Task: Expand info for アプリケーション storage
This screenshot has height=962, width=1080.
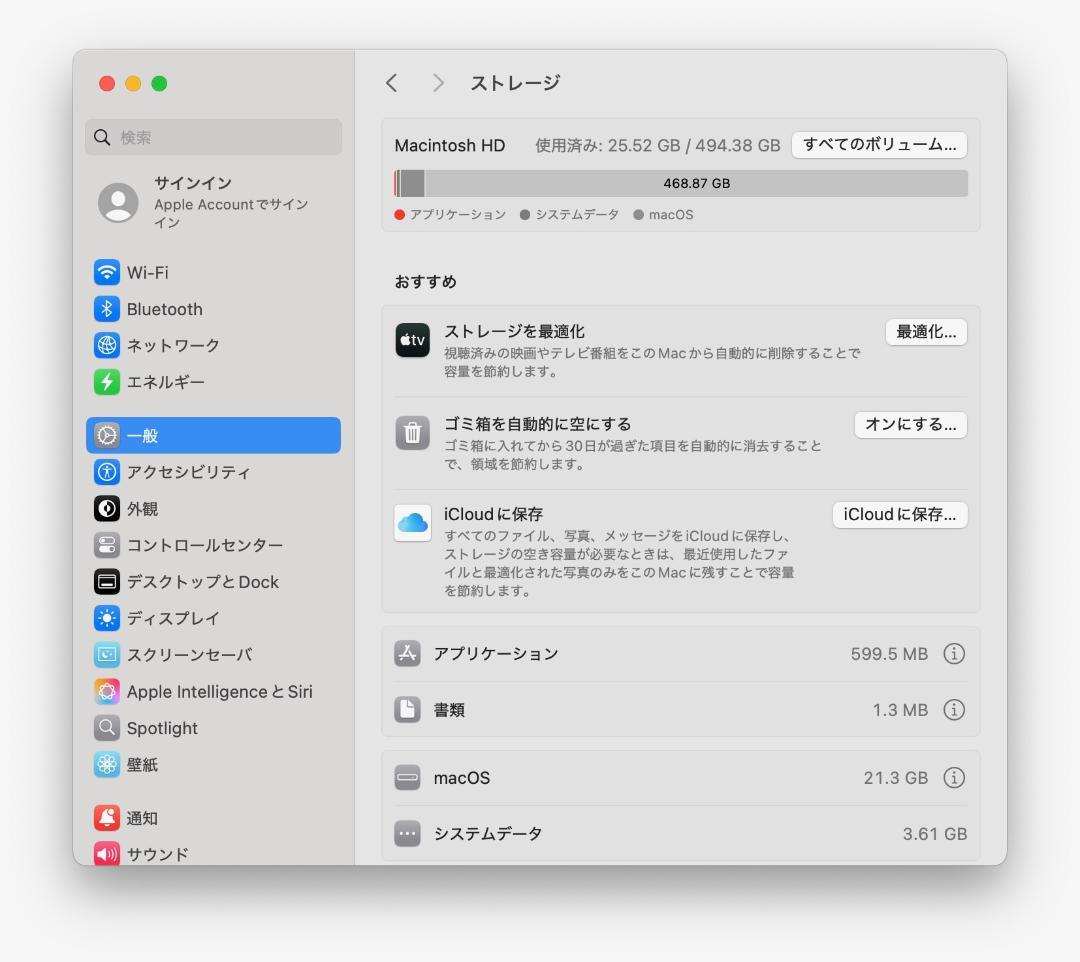Action: [954, 653]
